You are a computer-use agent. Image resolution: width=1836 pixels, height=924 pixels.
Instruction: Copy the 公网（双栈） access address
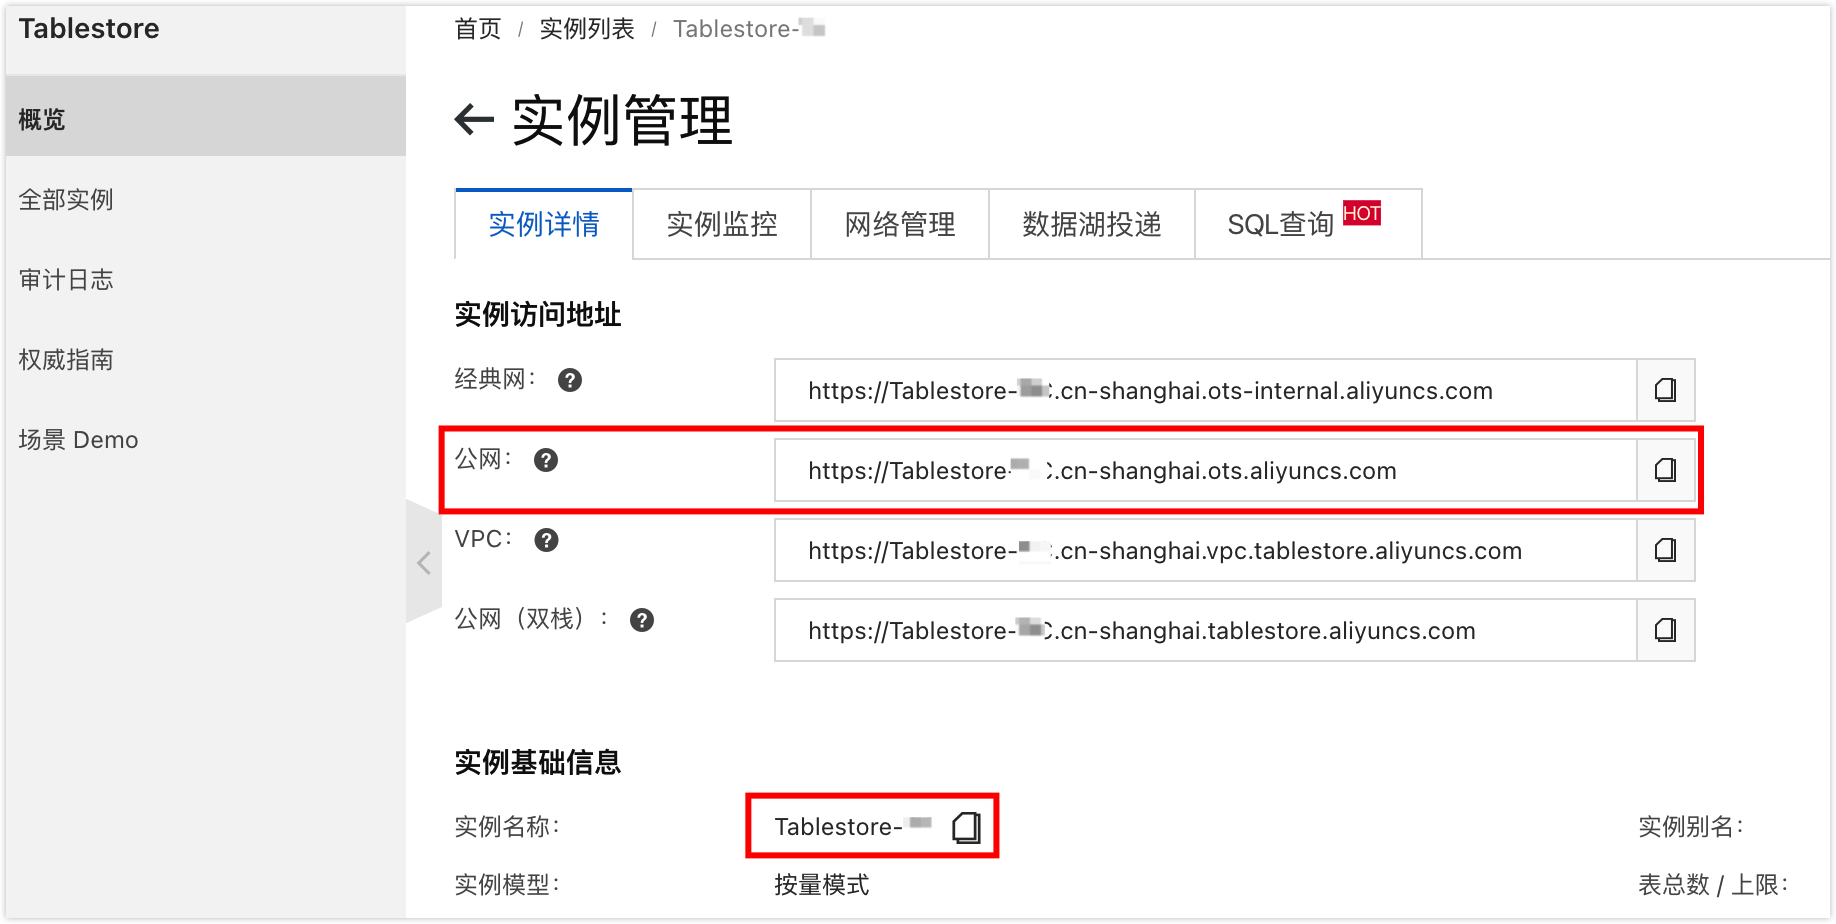[1664, 630]
